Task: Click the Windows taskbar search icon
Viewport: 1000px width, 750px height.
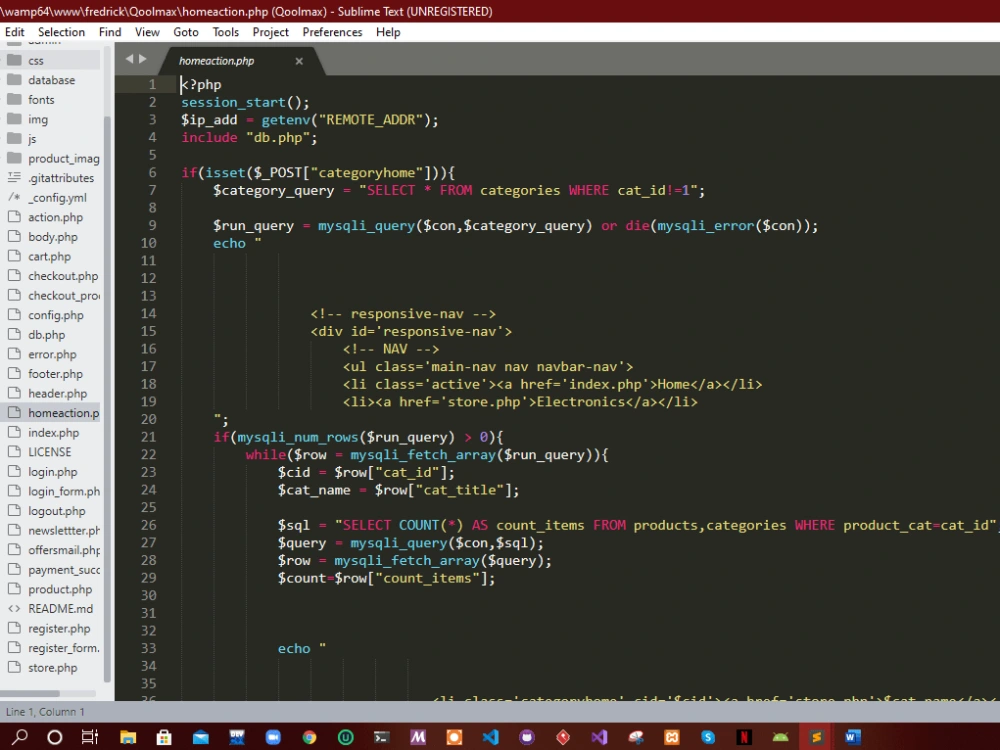Action: pyautogui.click(x=20, y=737)
